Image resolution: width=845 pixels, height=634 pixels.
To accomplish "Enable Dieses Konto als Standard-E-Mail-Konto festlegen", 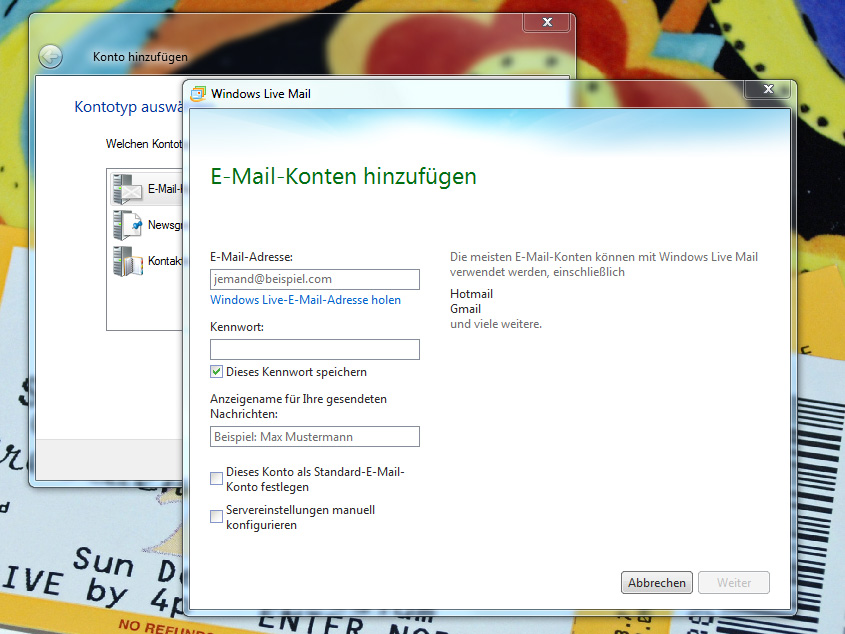I will pyautogui.click(x=216, y=479).
